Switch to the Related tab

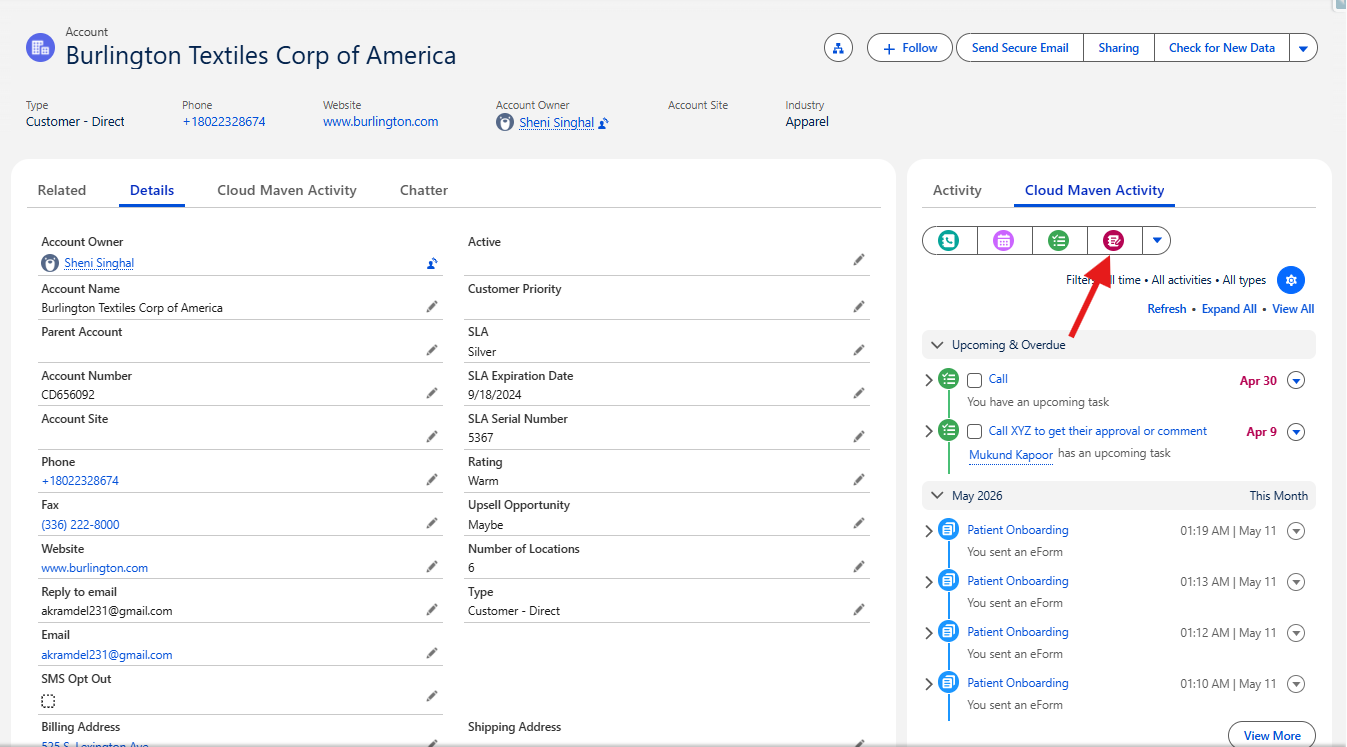[62, 190]
